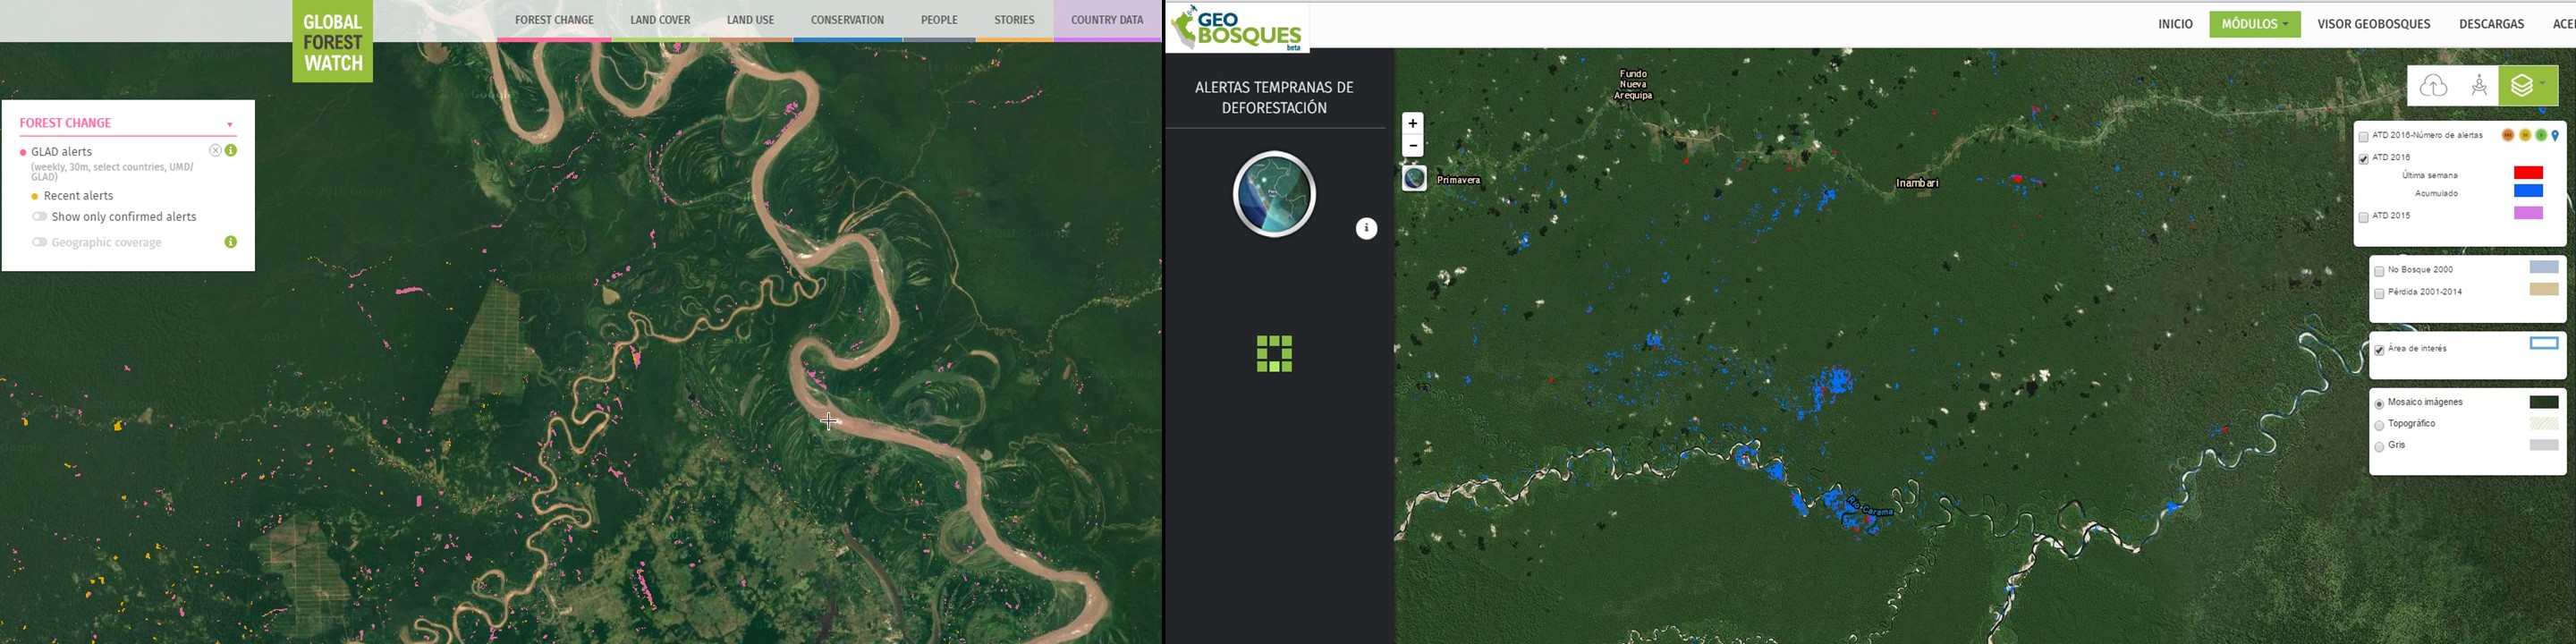Select the Mosaico imágenes basemap radio
The width and height of the screenshot is (2576, 644).
click(x=2379, y=404)
